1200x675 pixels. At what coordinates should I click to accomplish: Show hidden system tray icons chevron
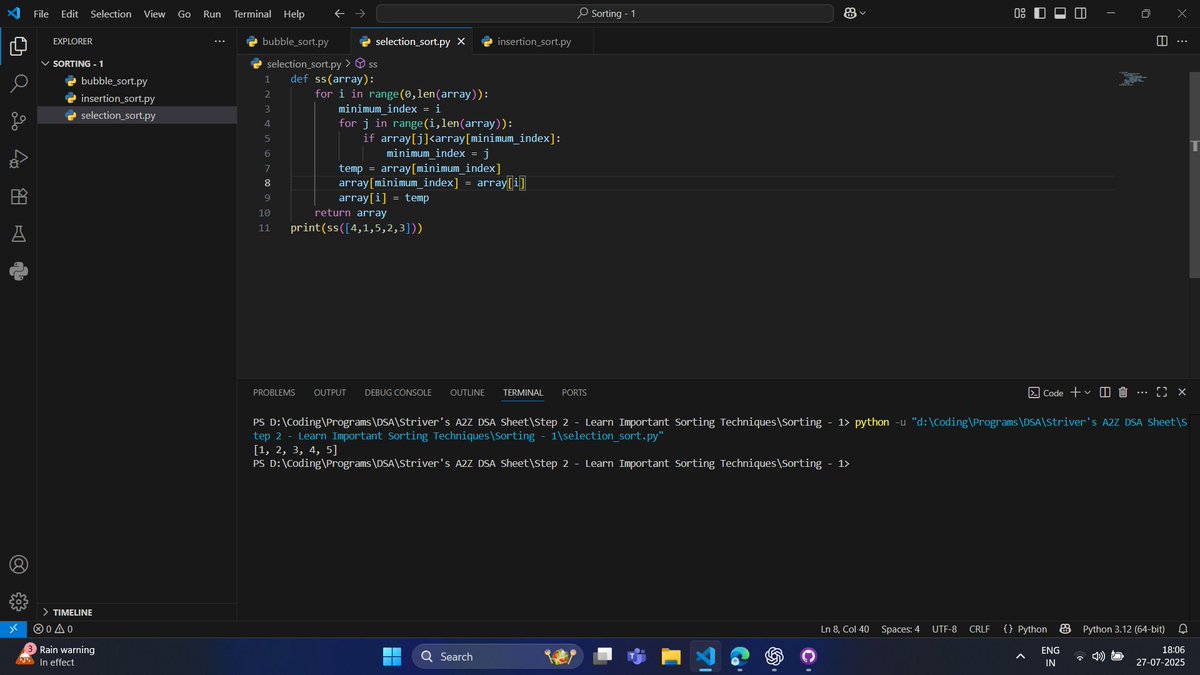click(1019, 656)
